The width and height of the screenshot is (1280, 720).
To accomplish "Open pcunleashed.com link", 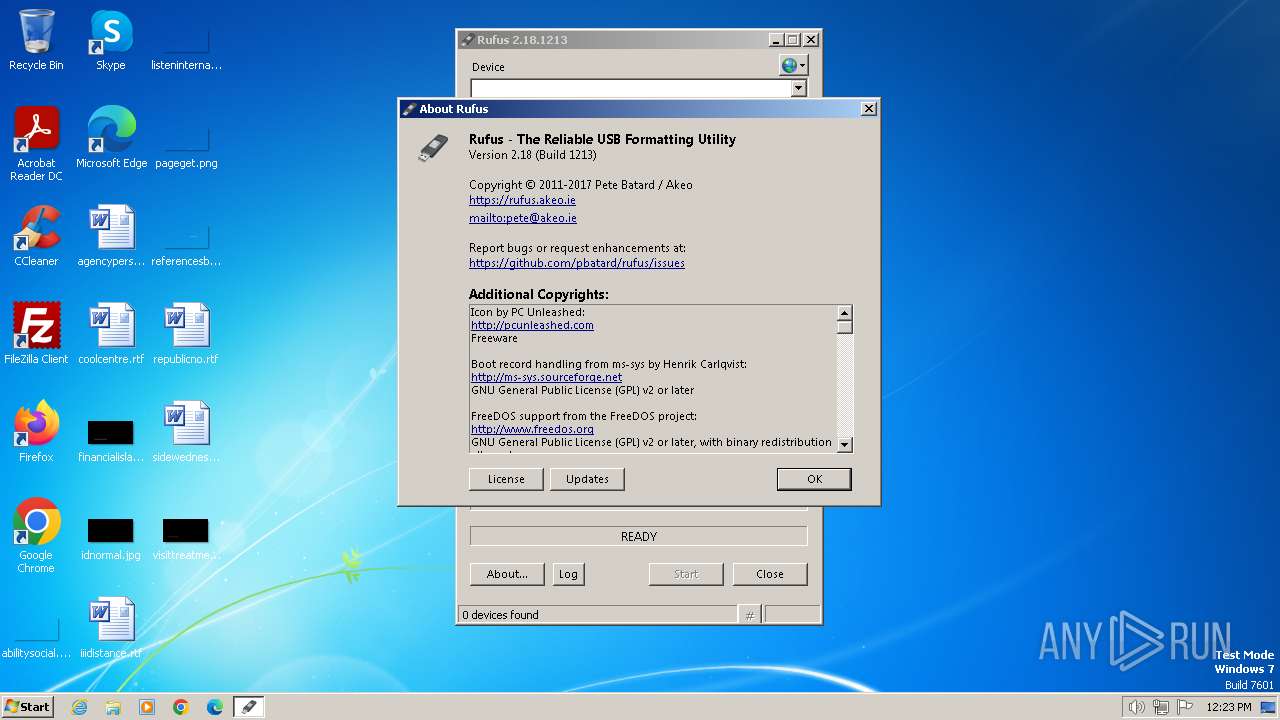I will [532, 325].
